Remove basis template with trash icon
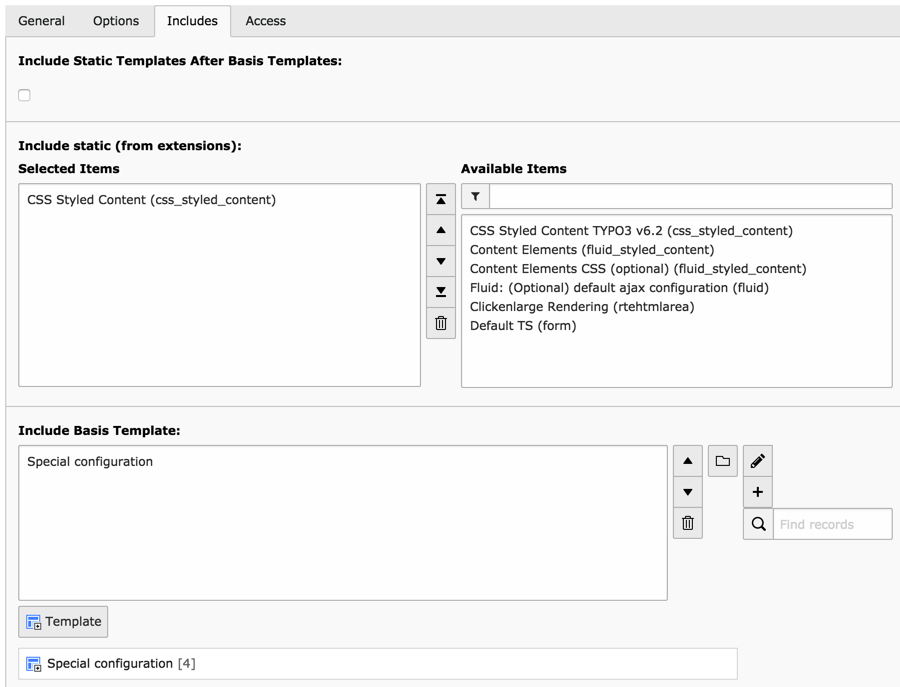The image size is (900, 687). point(688,523)
